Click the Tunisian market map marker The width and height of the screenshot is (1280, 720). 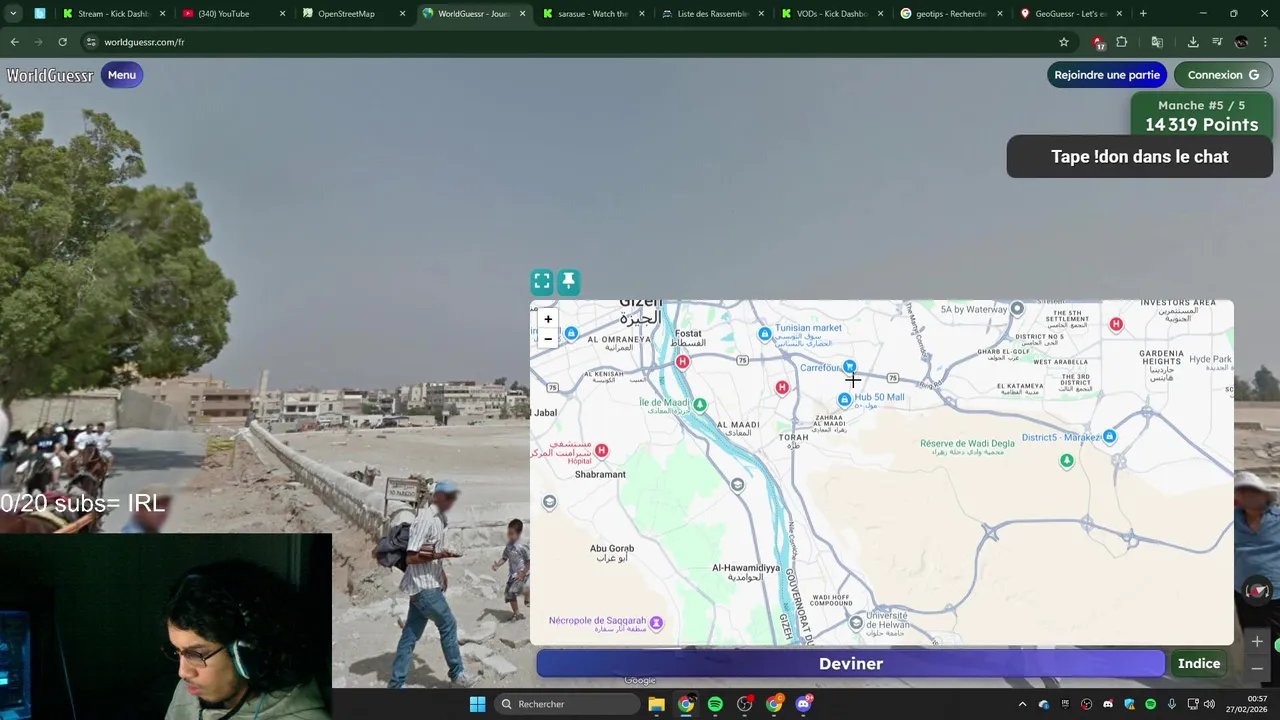765,333
